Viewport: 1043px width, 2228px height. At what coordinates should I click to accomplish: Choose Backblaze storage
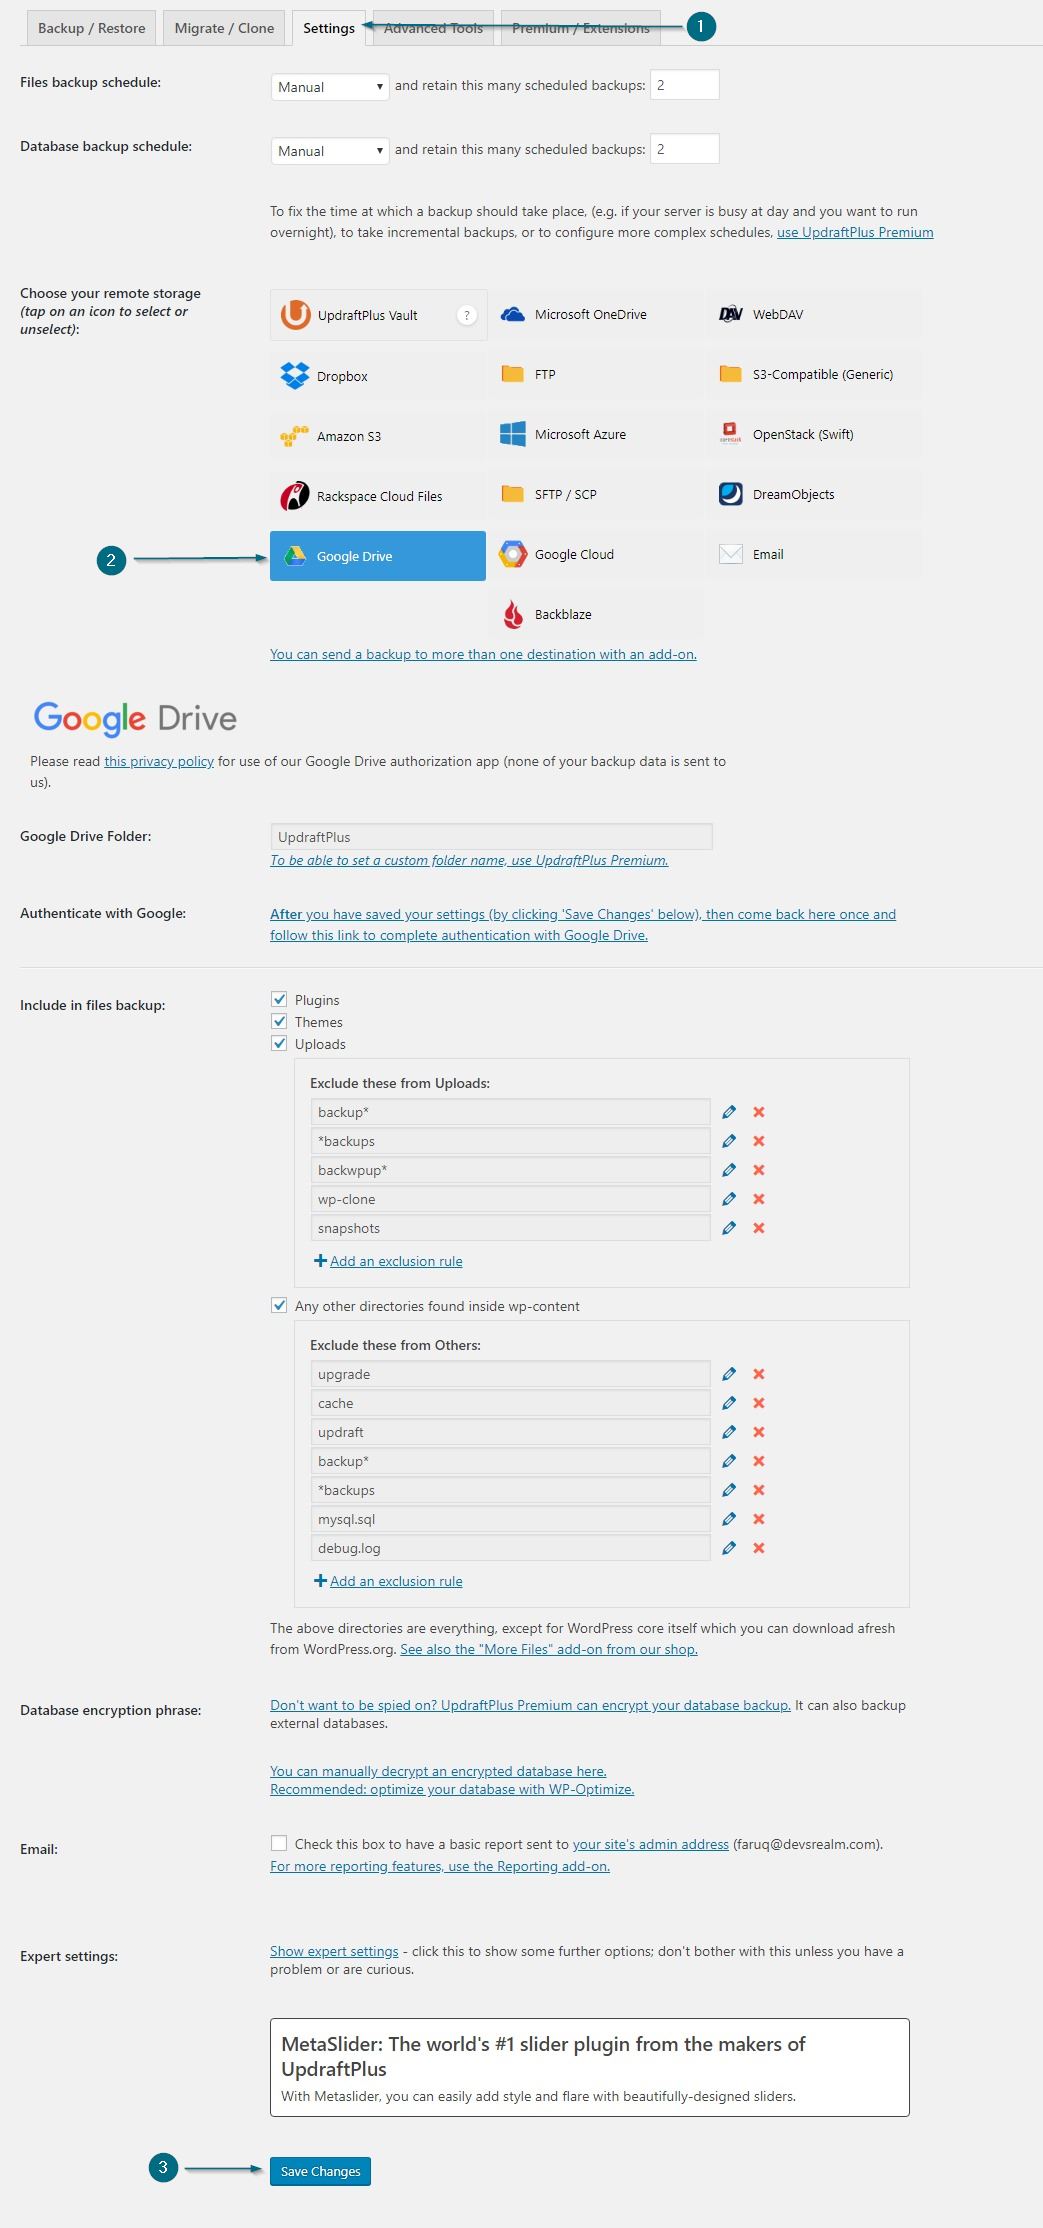pyautogui.click(x=596, y=615)
